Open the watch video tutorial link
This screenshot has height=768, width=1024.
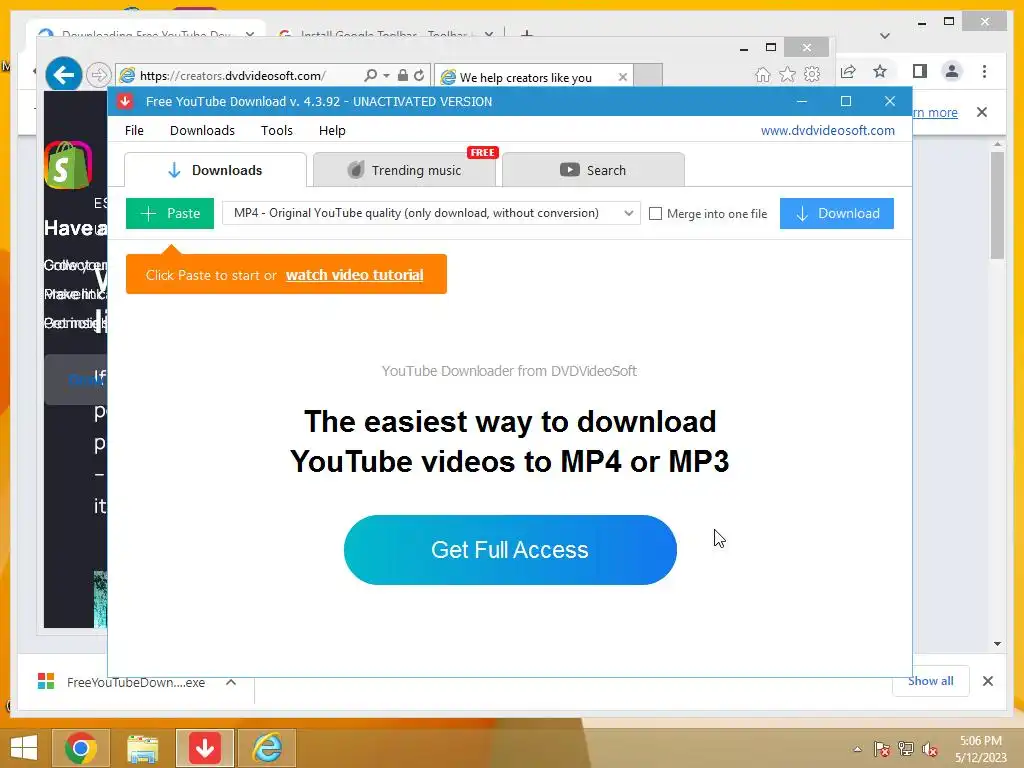tap(355, 275)
